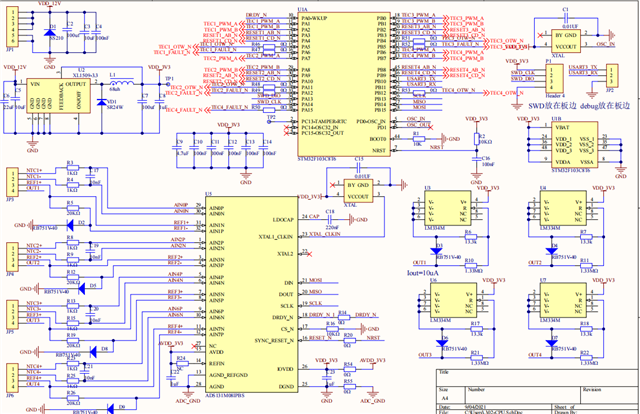The height and width of the screenshot is (414, 640).
Task: Select the TP2 test point
Action: click(269, 121)
